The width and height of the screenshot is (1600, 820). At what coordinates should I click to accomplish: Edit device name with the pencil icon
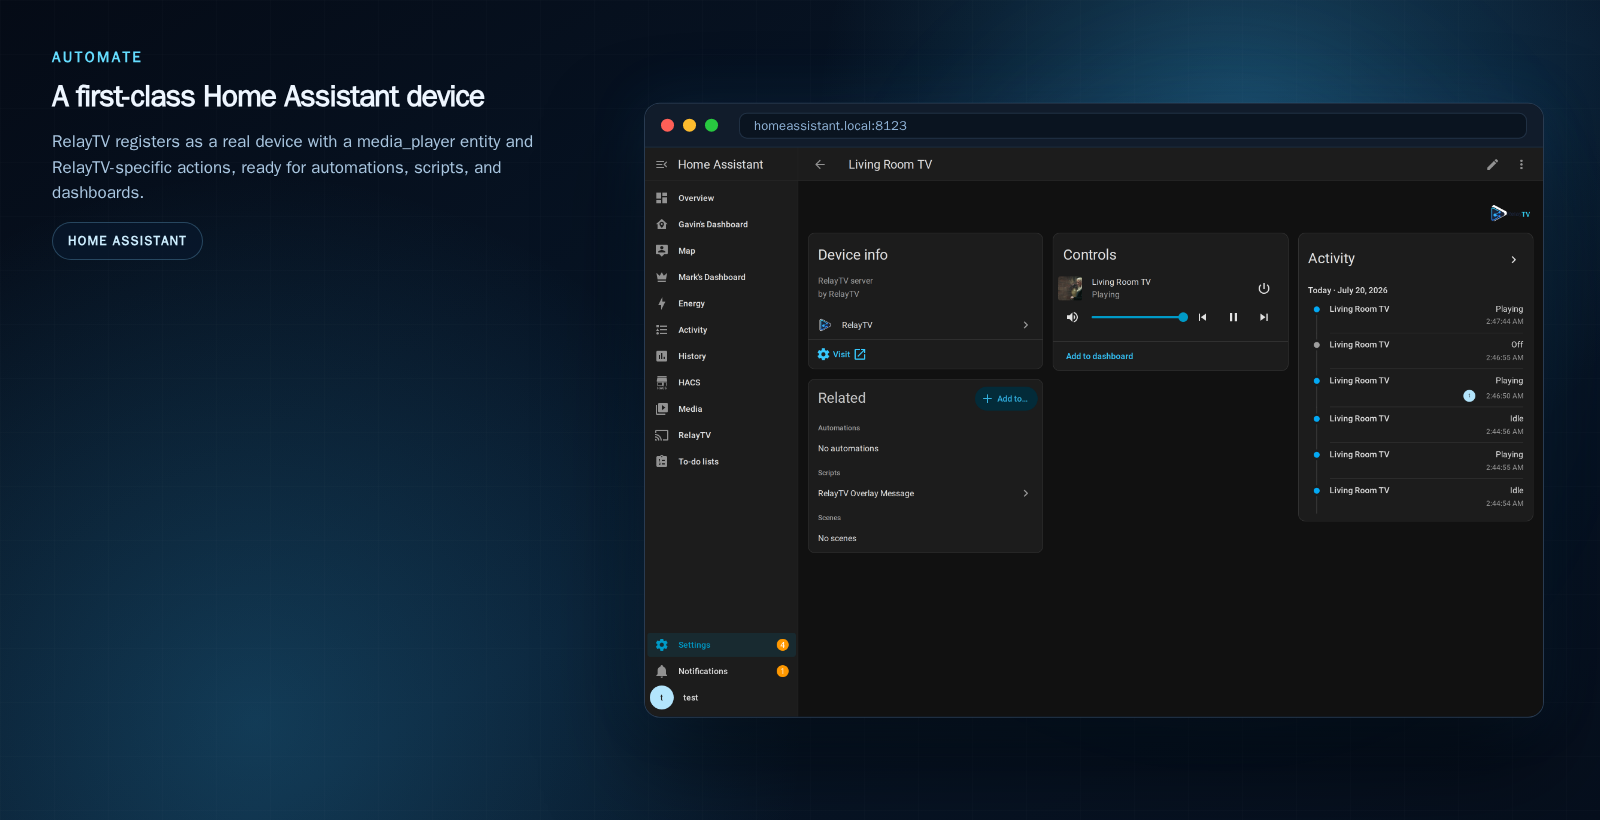pyautogui.click(x=1492, y=165)
